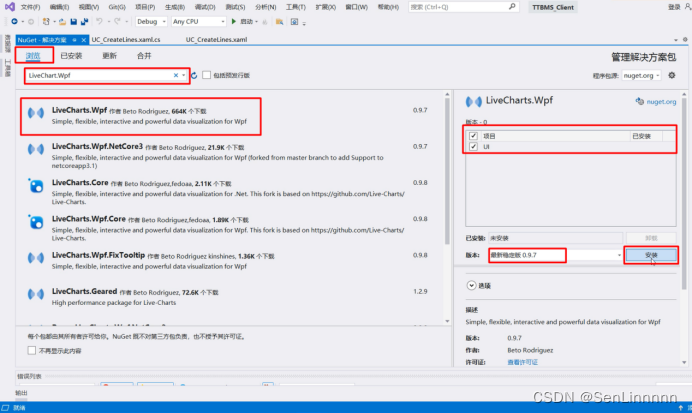Open the File menu
Image resolution: width=692 pixels, height=413 pixels.
(30, 7)
